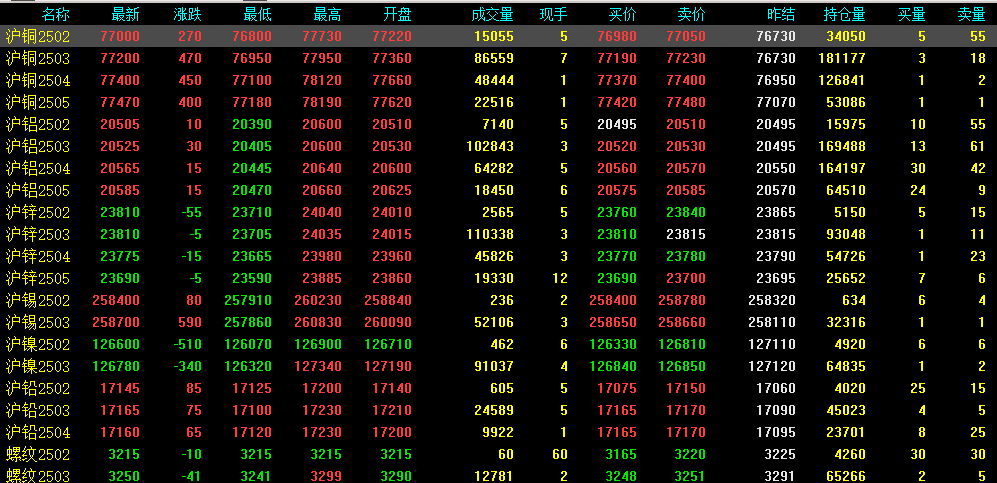
Task: Click the 最低 column header
Action: (x=258, y=15)
